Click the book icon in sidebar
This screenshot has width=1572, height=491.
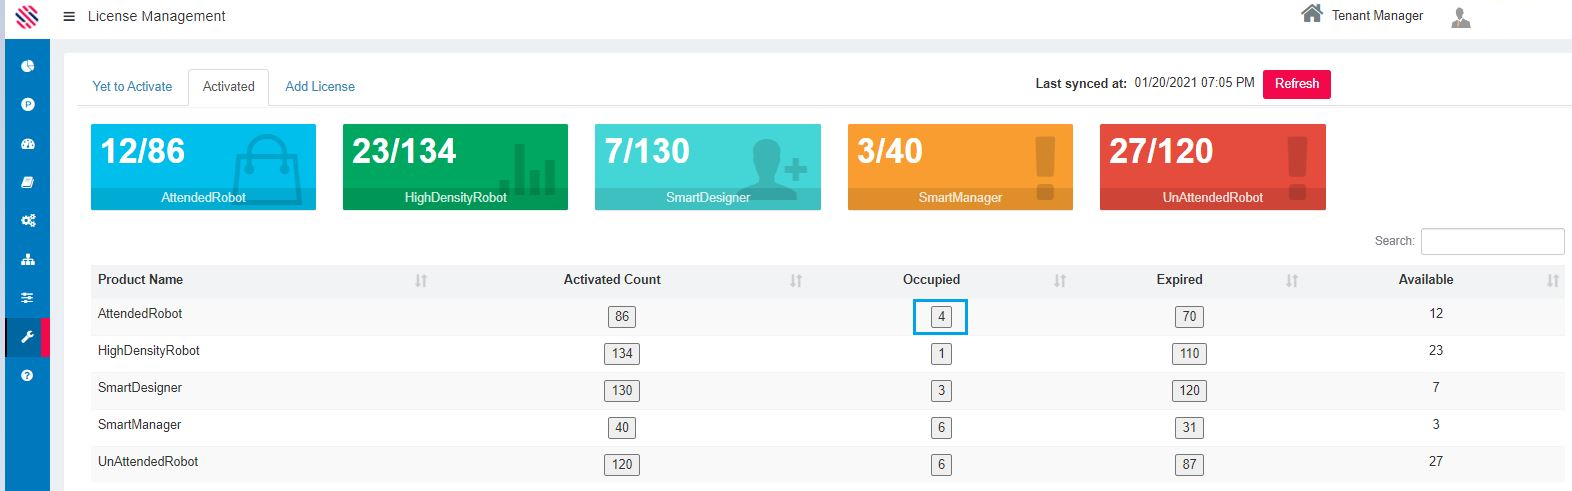28,182
